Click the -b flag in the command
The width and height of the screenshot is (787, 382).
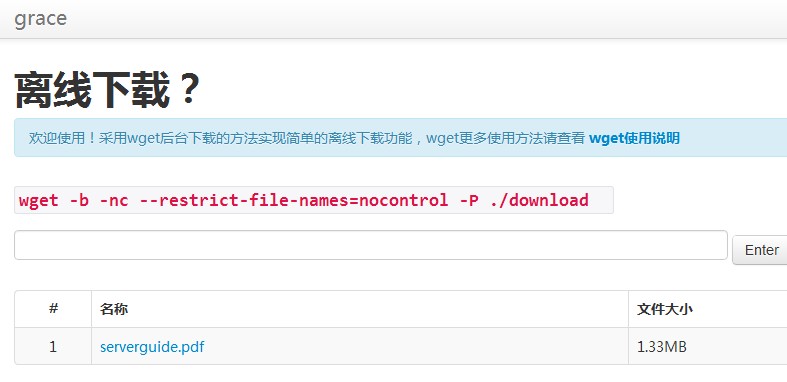(x=79, y=200)
